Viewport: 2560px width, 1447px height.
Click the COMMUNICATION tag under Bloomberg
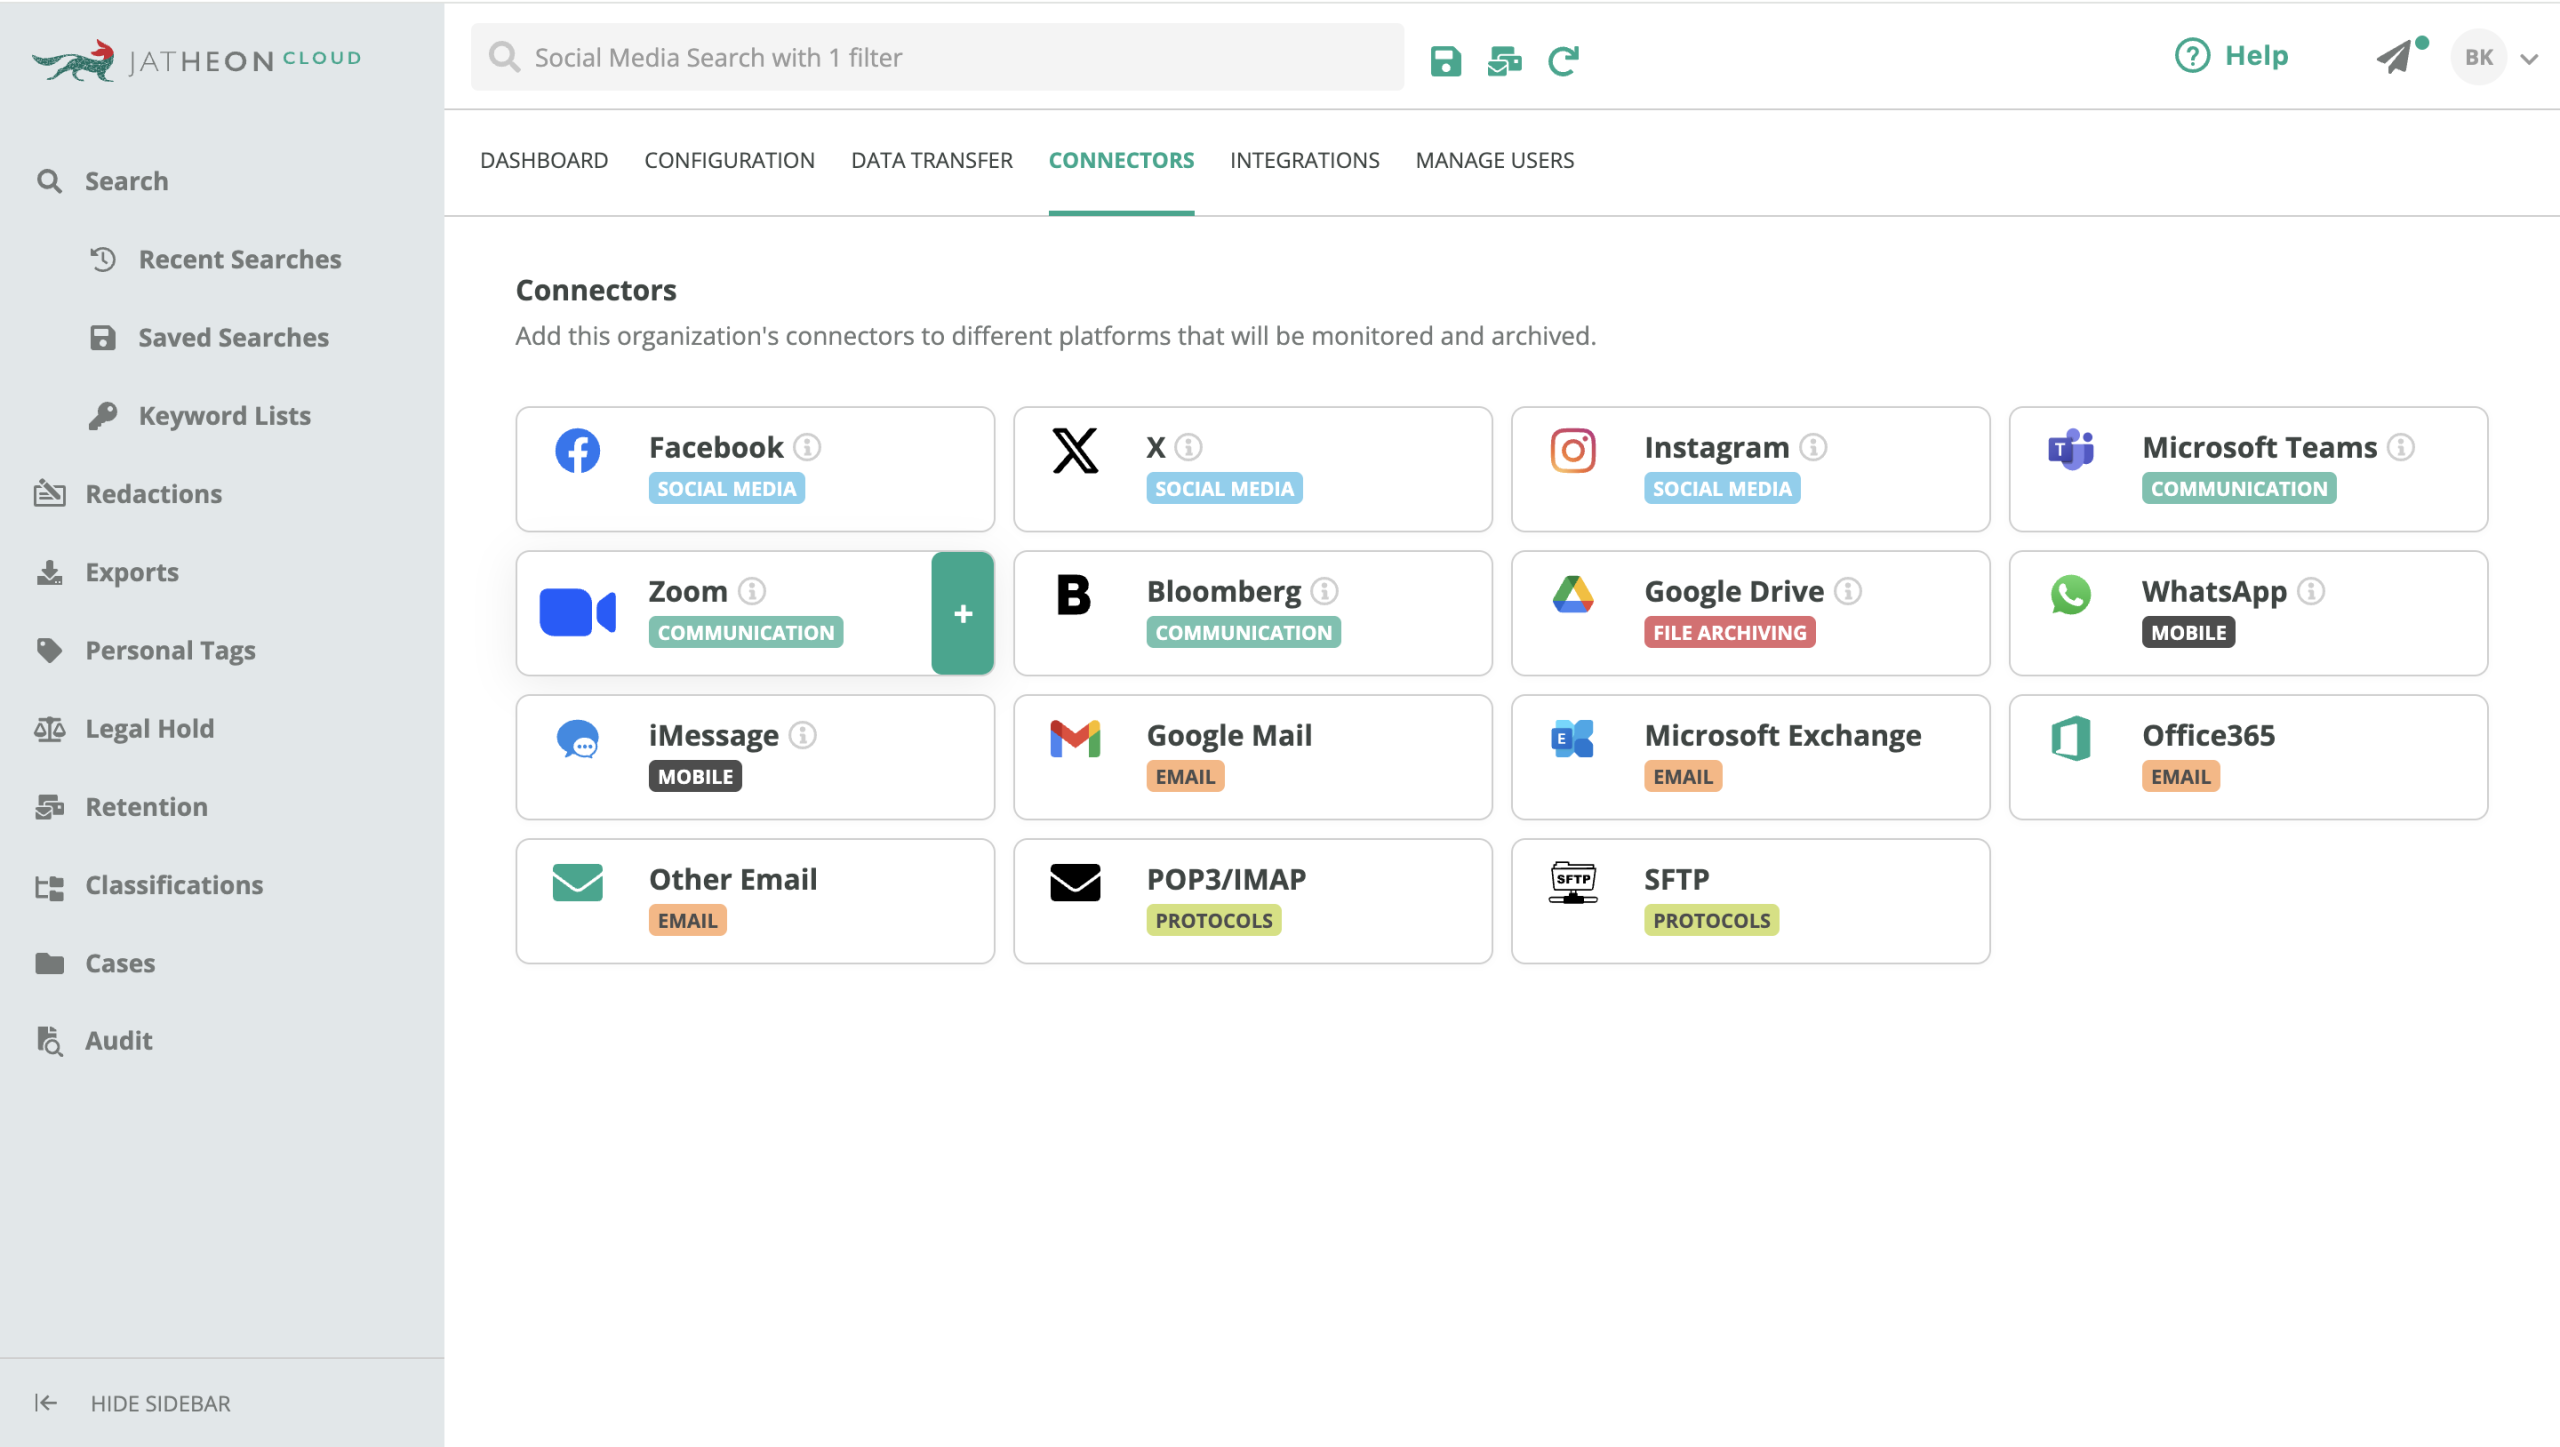click(x=1243, y=632)
